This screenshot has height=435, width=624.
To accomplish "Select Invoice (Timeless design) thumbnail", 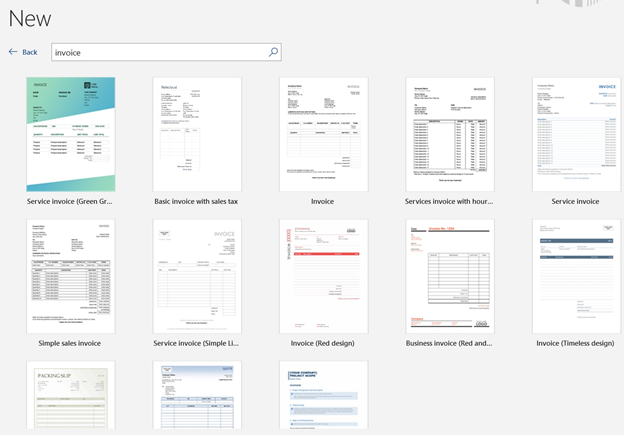I will tap(576, 276).
